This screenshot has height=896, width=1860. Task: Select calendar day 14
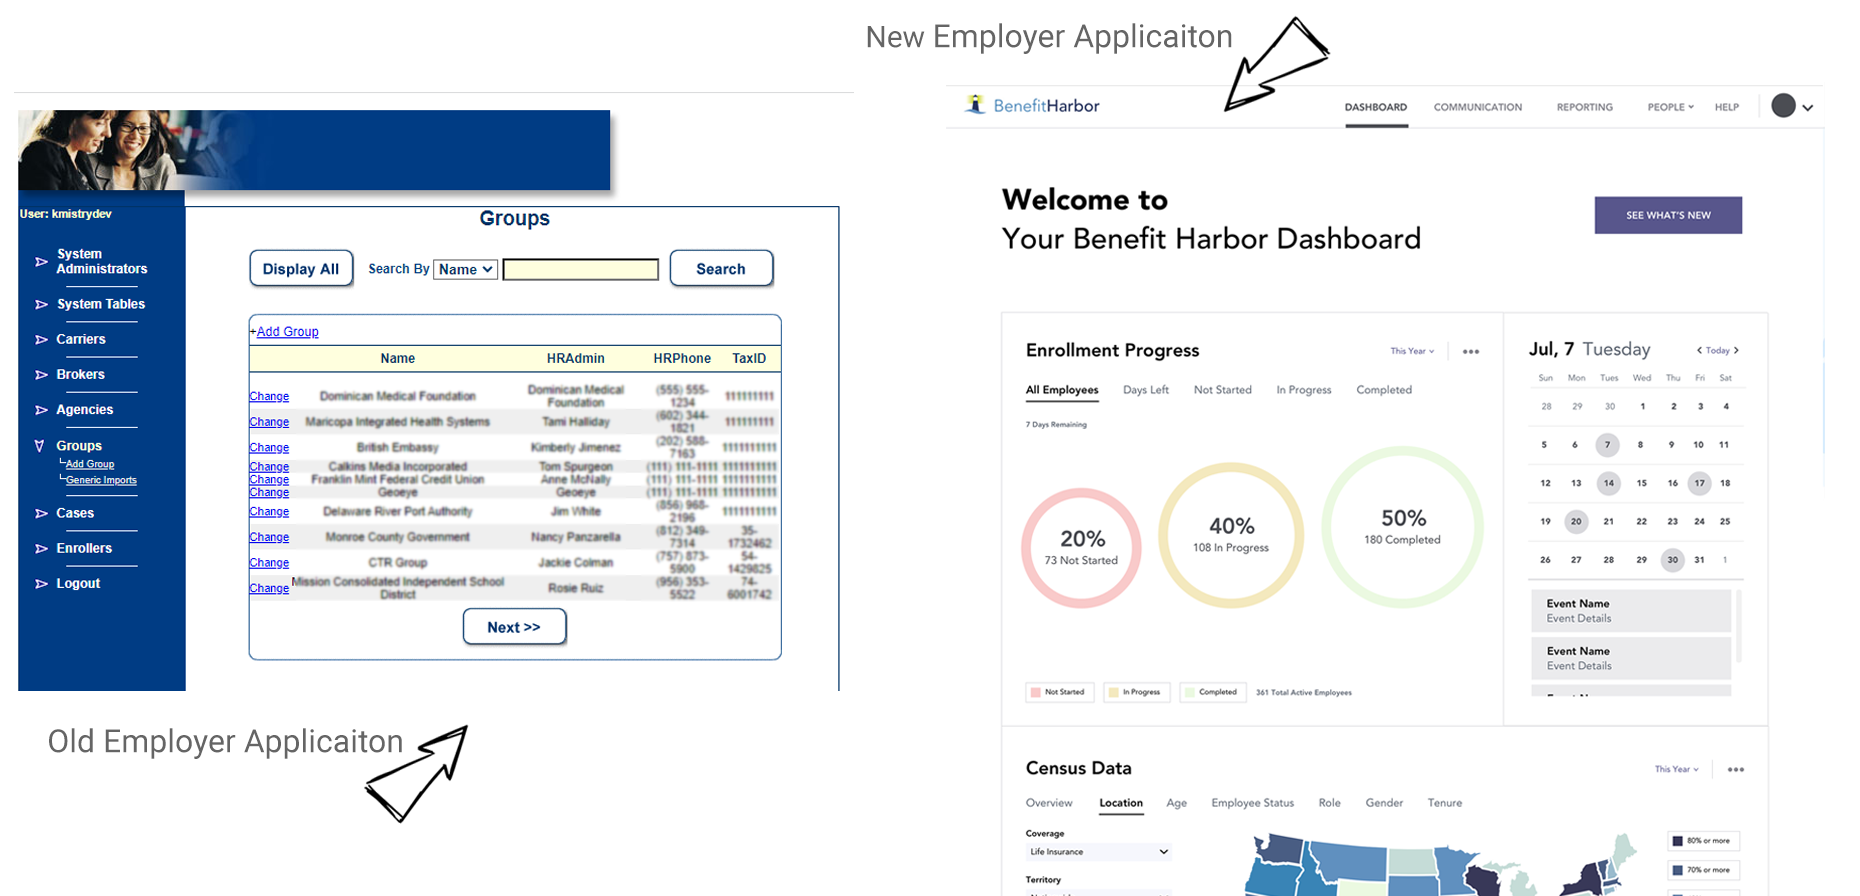pyautogui.click(x=1608, y=483)
